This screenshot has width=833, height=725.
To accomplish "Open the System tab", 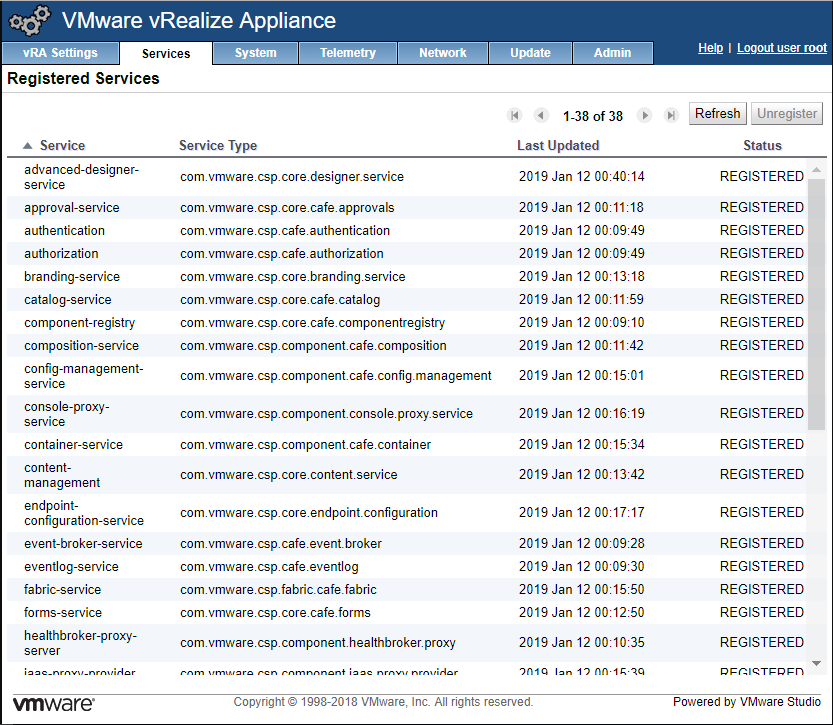I will 256,53.
